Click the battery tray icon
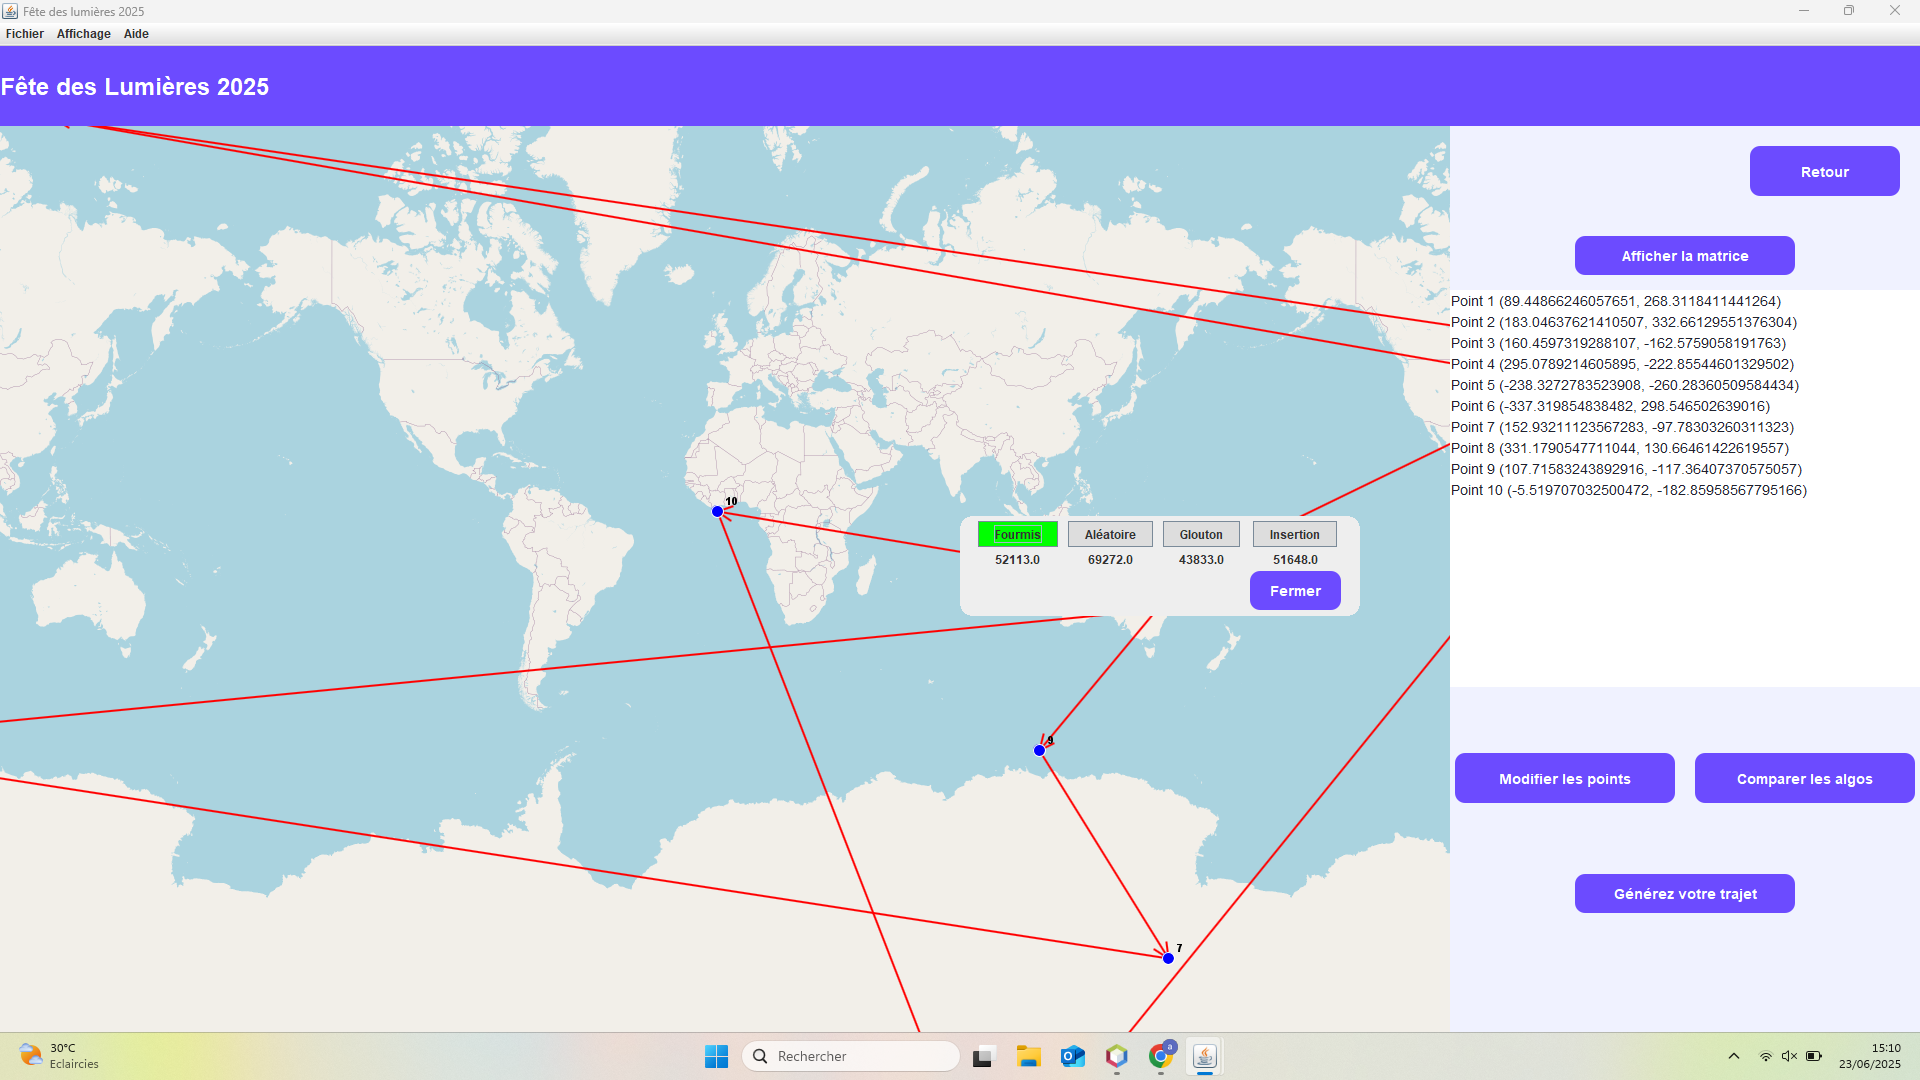1920x1080 pixels. [1813, 1056]
